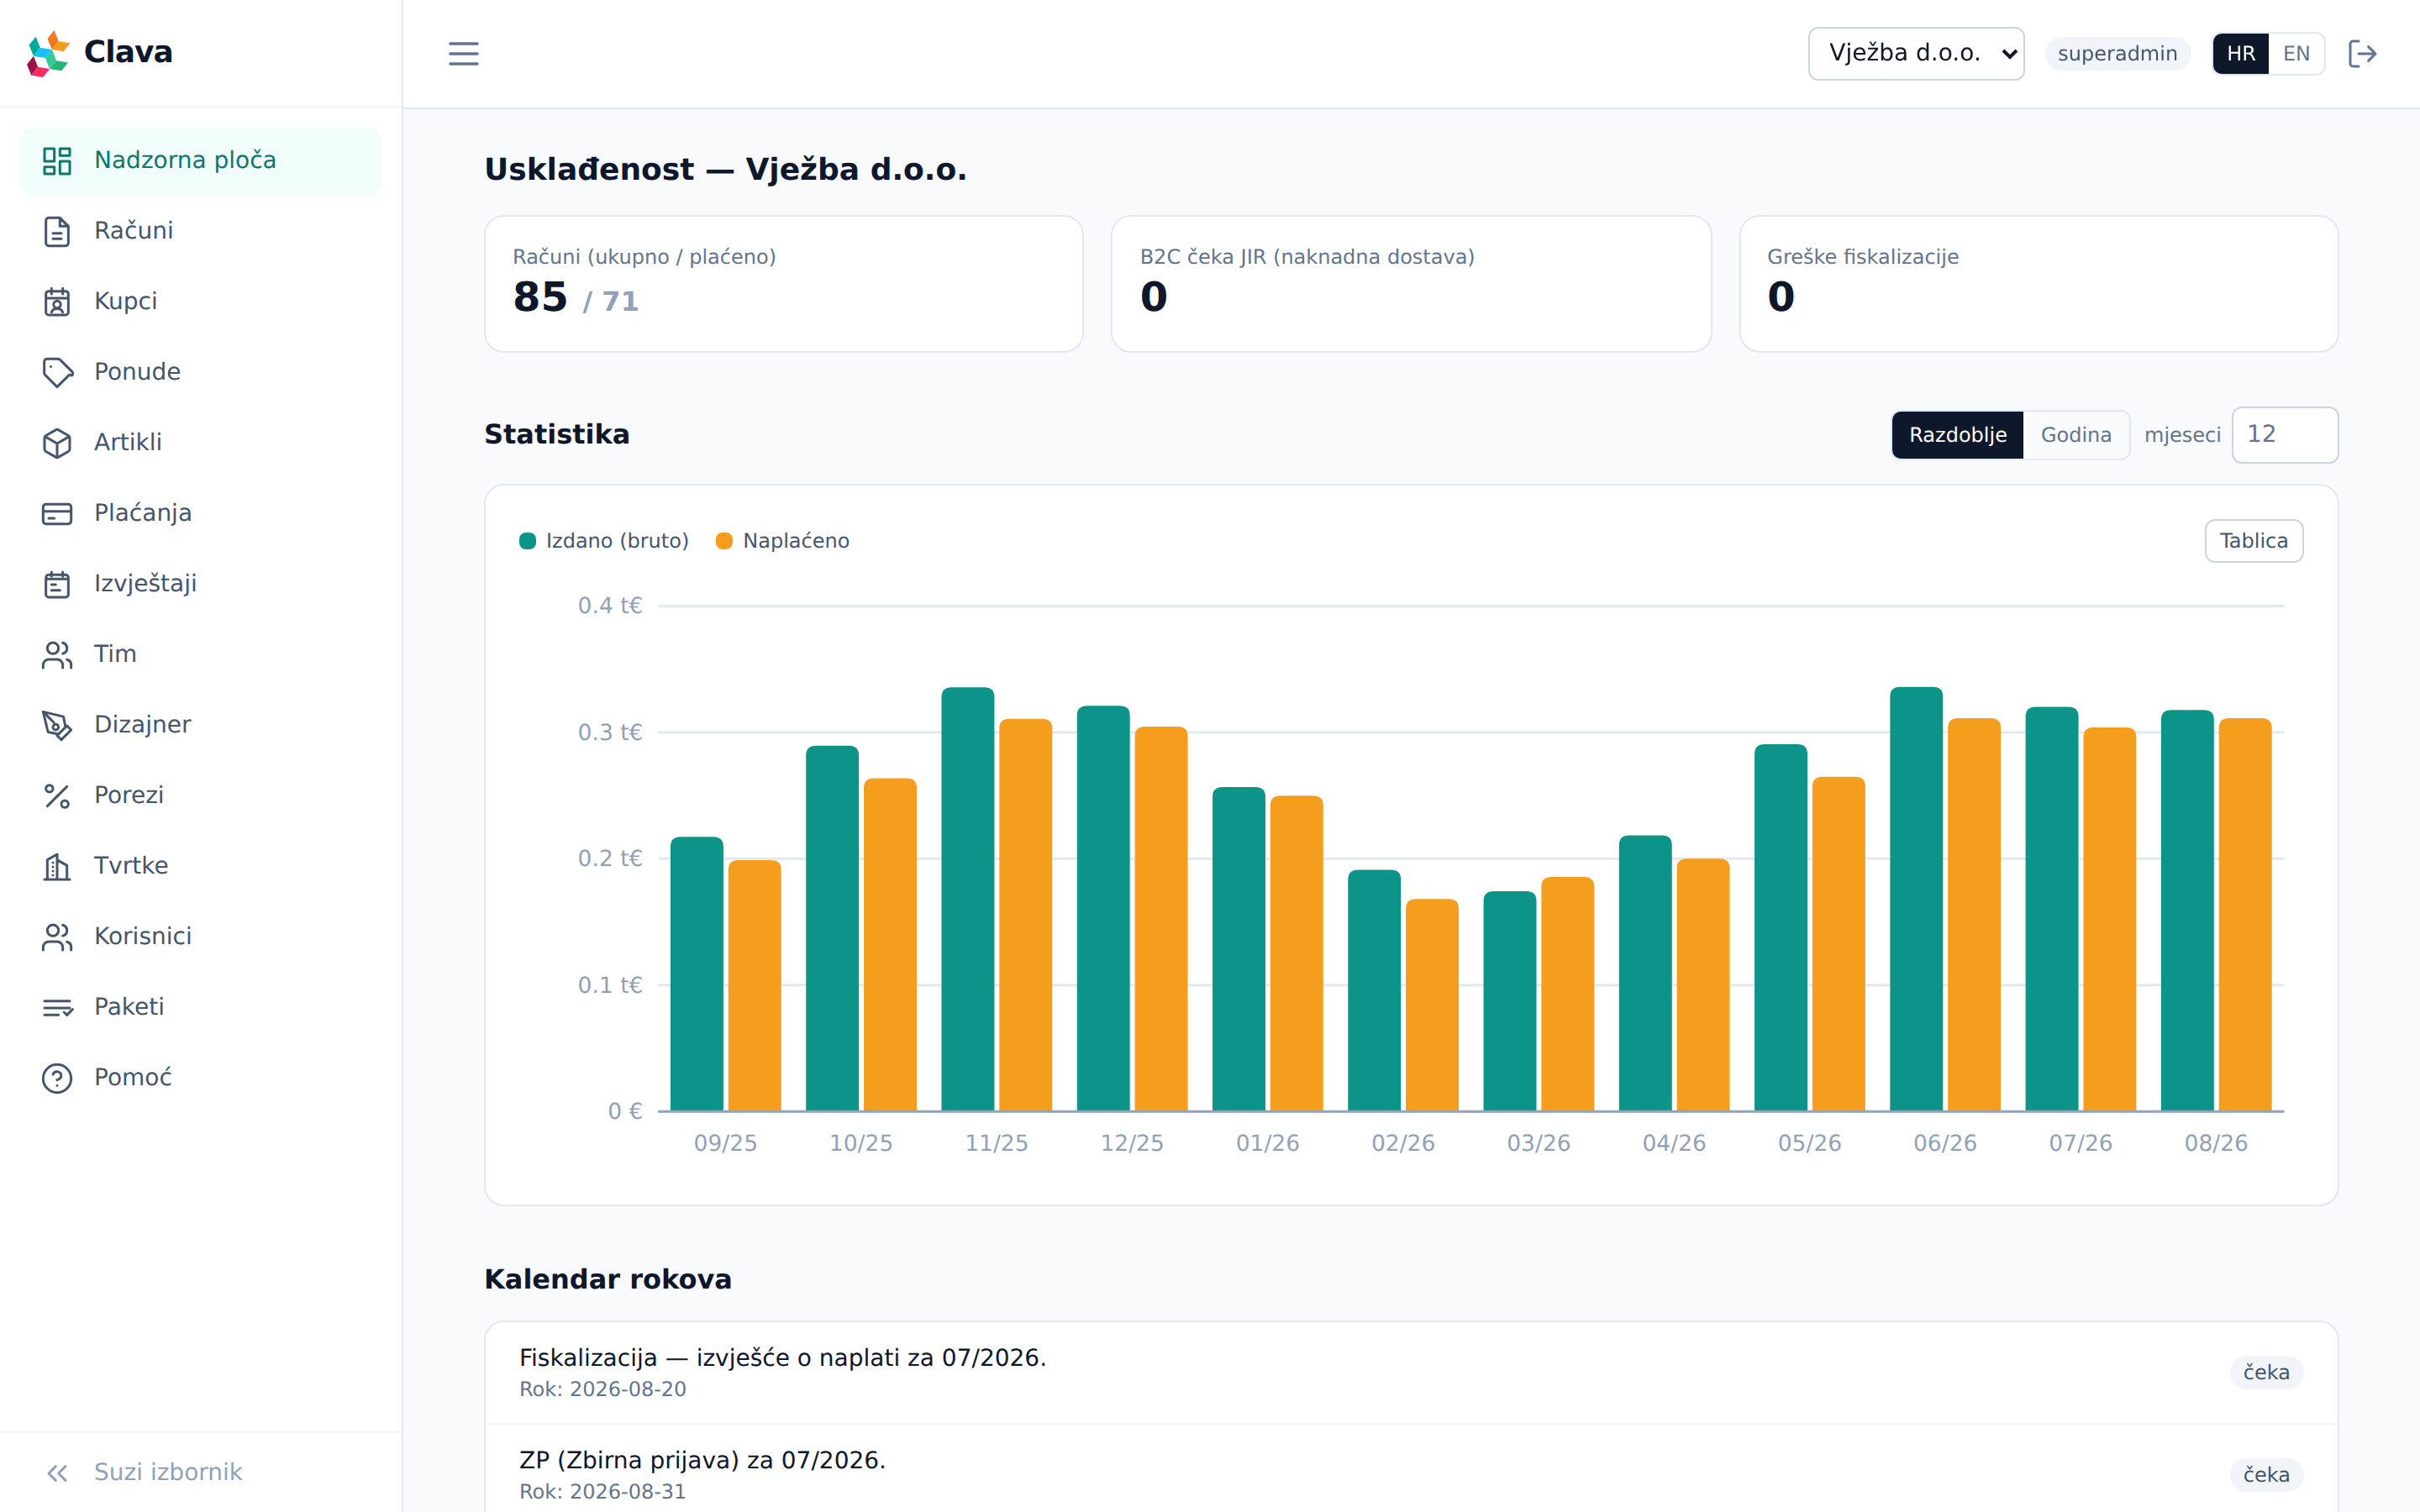Open the Vježba d.o.o. company dropdown
This screenshot has height=1512, width=2420.
click(x=1916, y=53)
